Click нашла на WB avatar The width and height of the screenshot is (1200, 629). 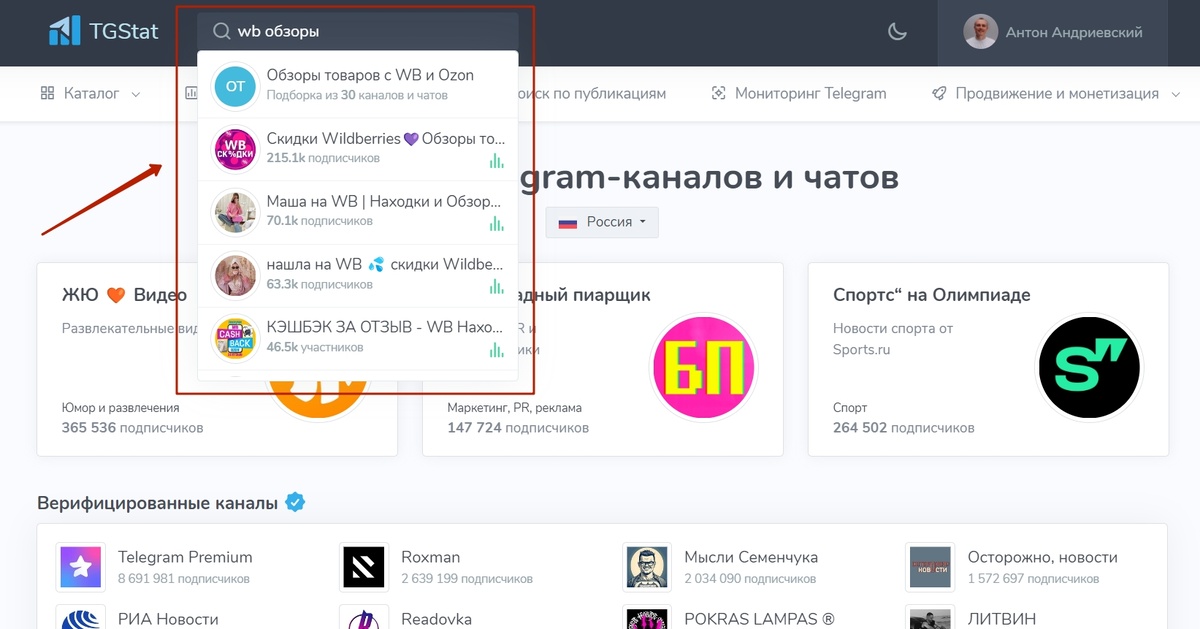[x=236, y=274]
